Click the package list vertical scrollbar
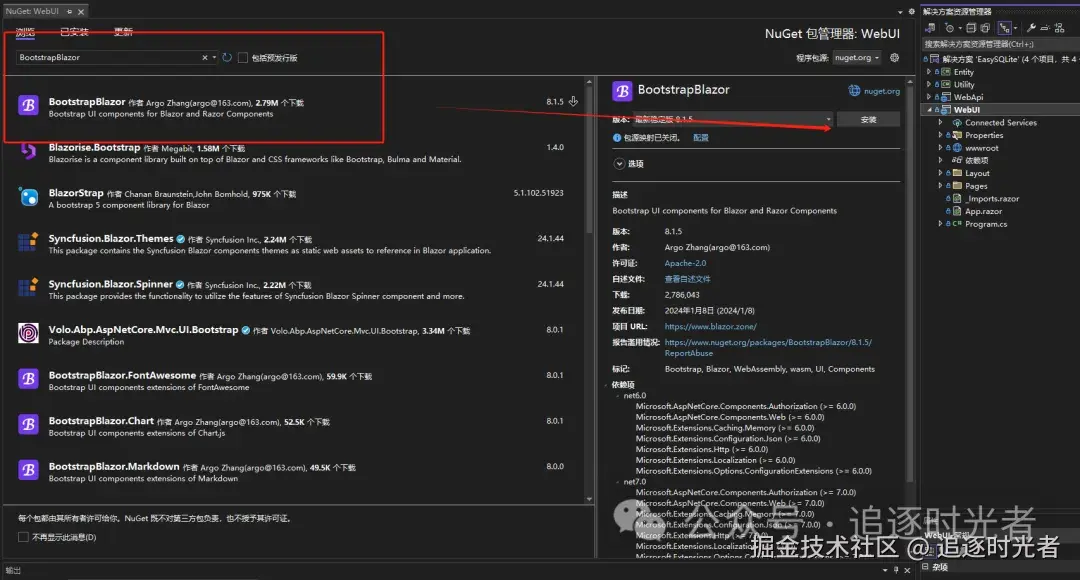Screen dimensions: 1080x580 (x=589, y=158)
